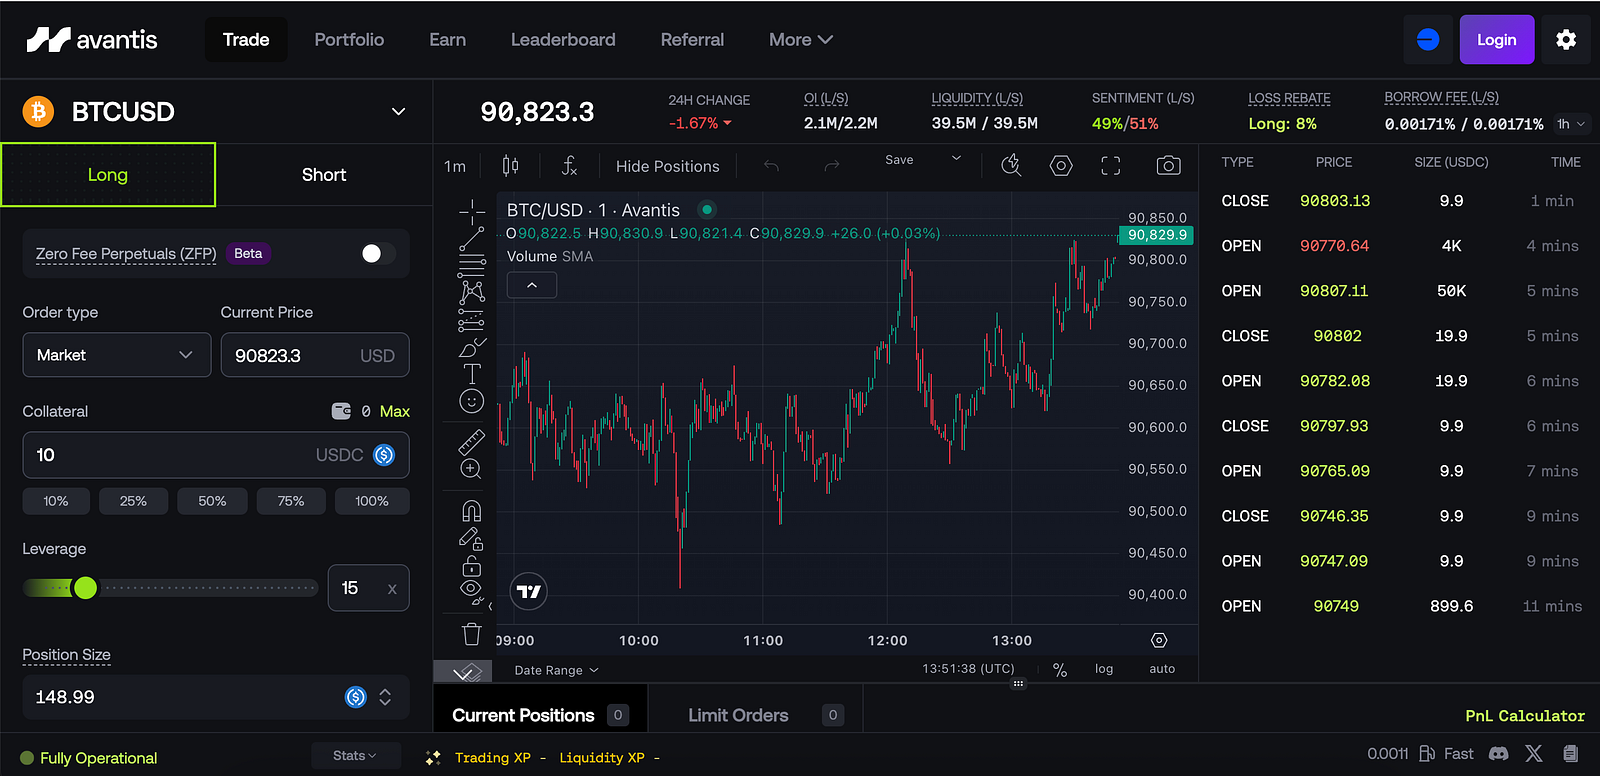
Task: Open the Leaderboard page
Action: click(x=563, y=40)
